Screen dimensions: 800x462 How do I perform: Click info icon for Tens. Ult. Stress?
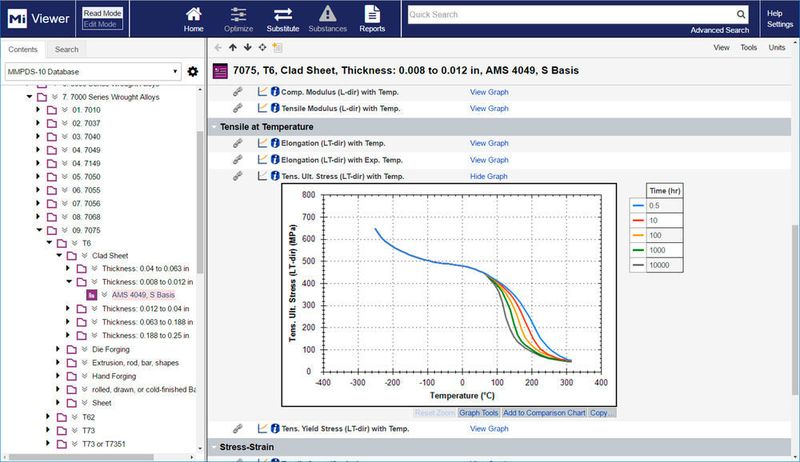pyautogui.click(x=275, y=176)
